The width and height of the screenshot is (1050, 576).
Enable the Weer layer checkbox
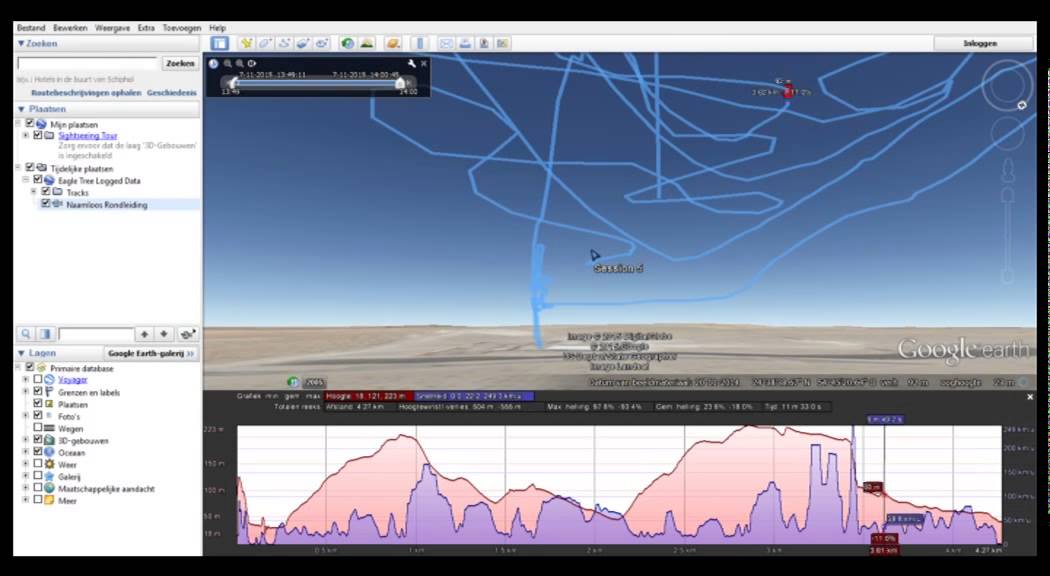point(38,464)
